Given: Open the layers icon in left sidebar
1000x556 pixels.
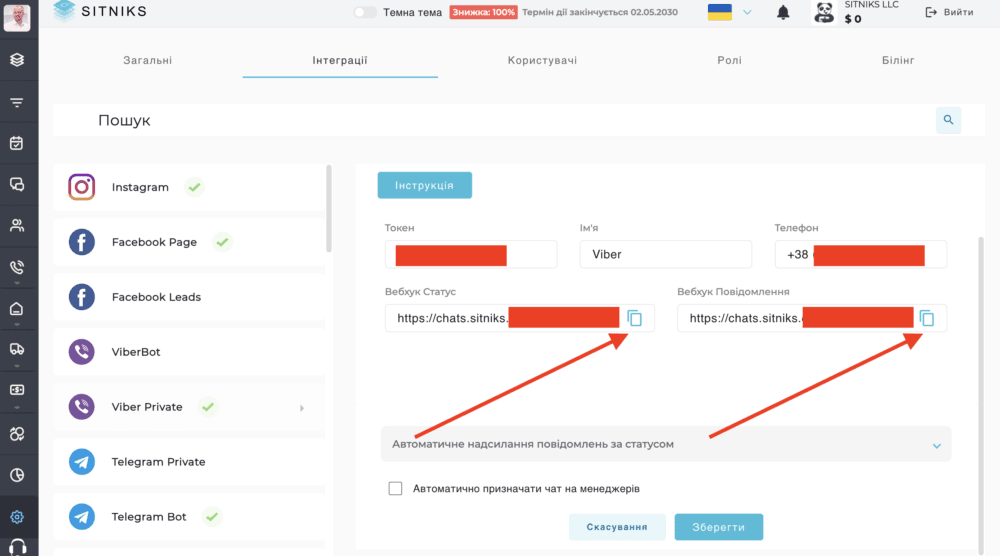Looking at the screenshot, I should [x=17, y=59].
